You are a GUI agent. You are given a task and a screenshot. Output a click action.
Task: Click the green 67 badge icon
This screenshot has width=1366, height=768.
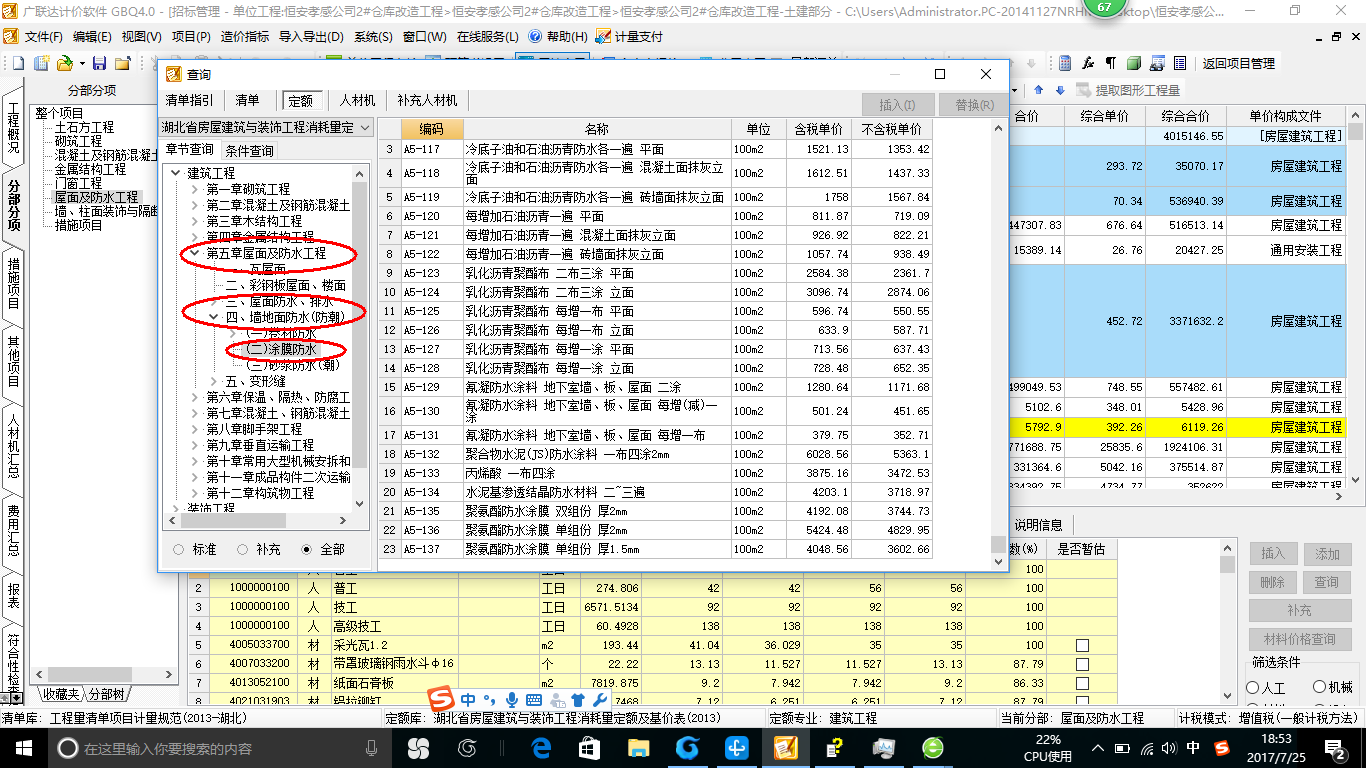point(1103,7)
